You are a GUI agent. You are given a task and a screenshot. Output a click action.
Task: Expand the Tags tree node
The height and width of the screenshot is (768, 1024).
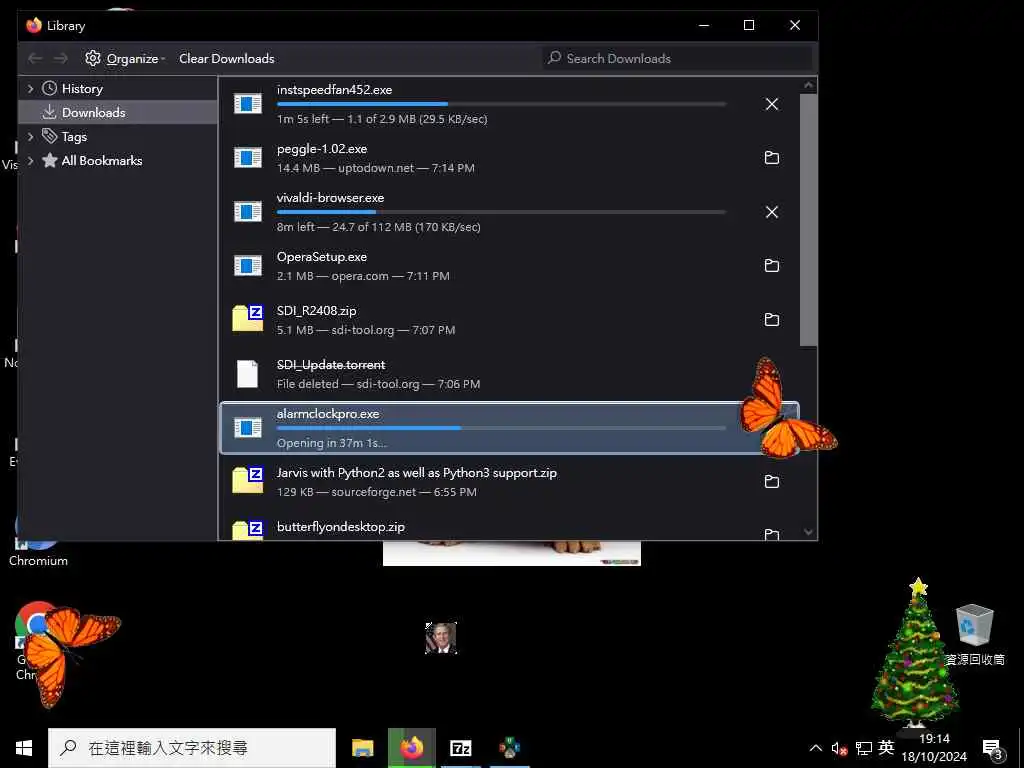click(x=30, y=136)
